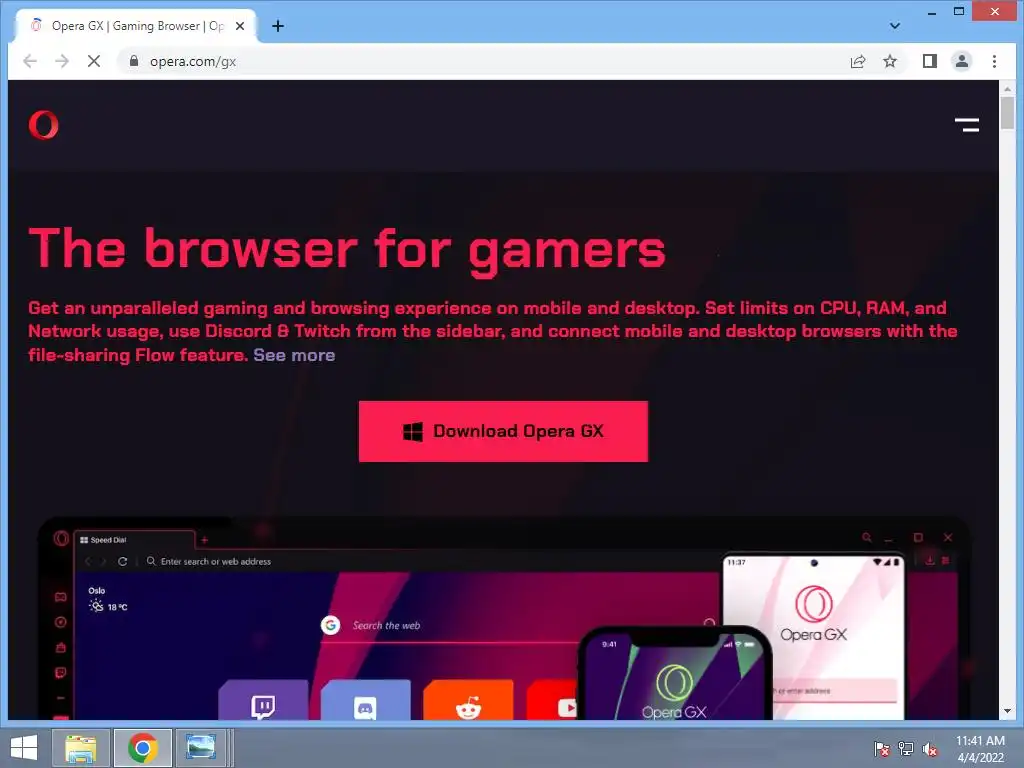Click the Google search box in the preview image

pyautogui.click(x=519, y=626)
